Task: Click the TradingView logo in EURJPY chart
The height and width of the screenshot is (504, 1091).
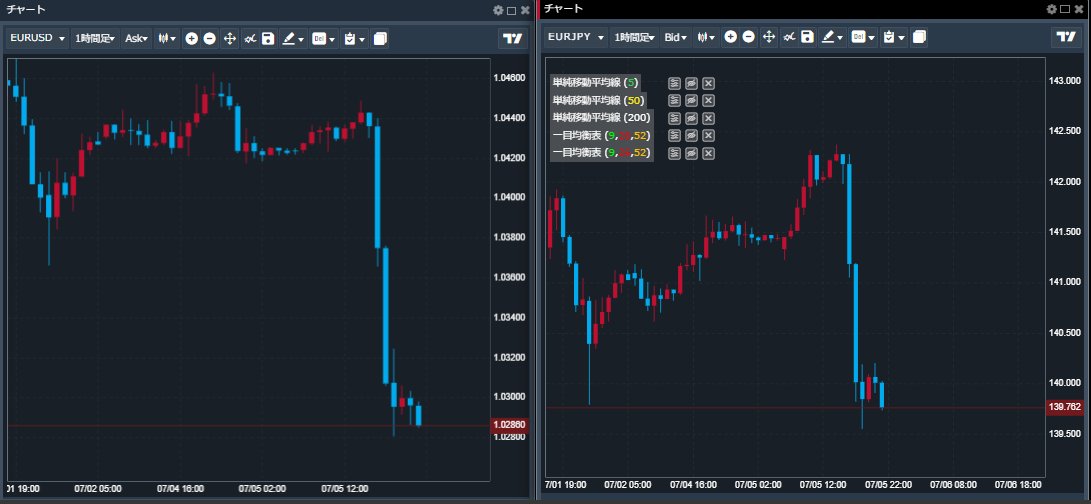Action: click(x=1065, y=38)
